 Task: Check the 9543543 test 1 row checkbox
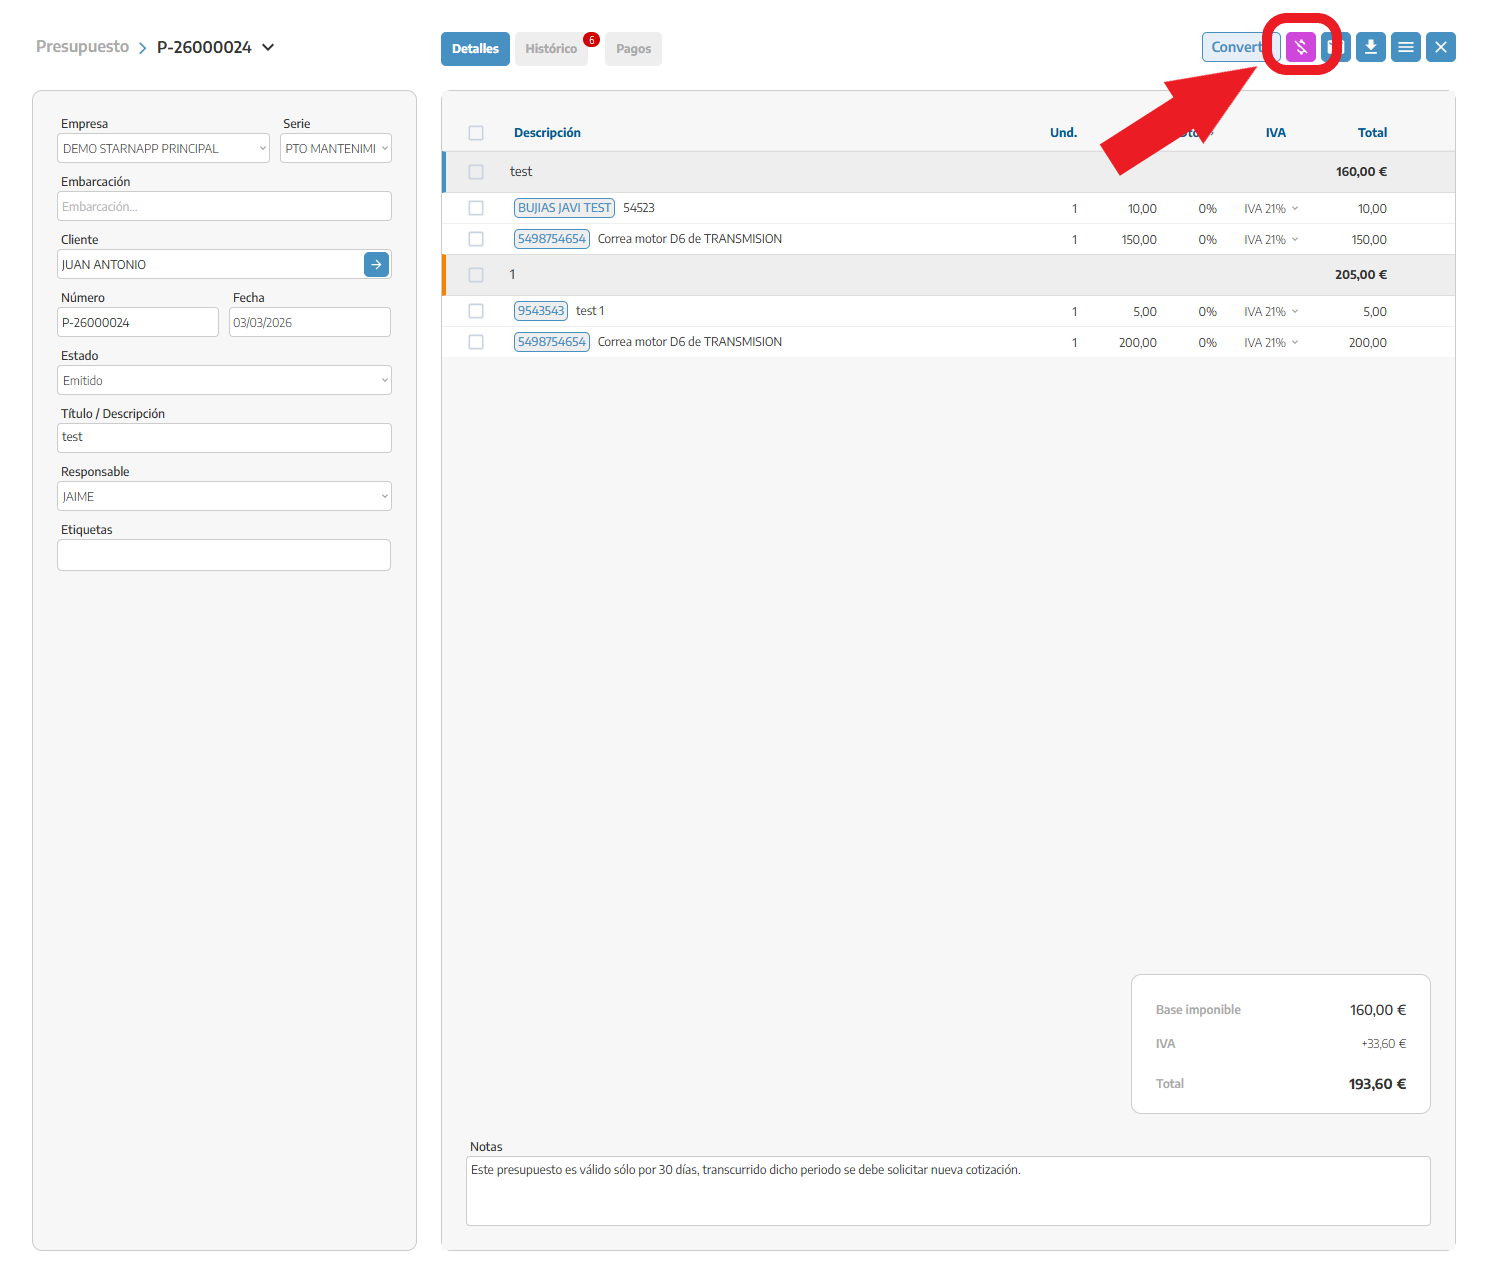[476, 311]
